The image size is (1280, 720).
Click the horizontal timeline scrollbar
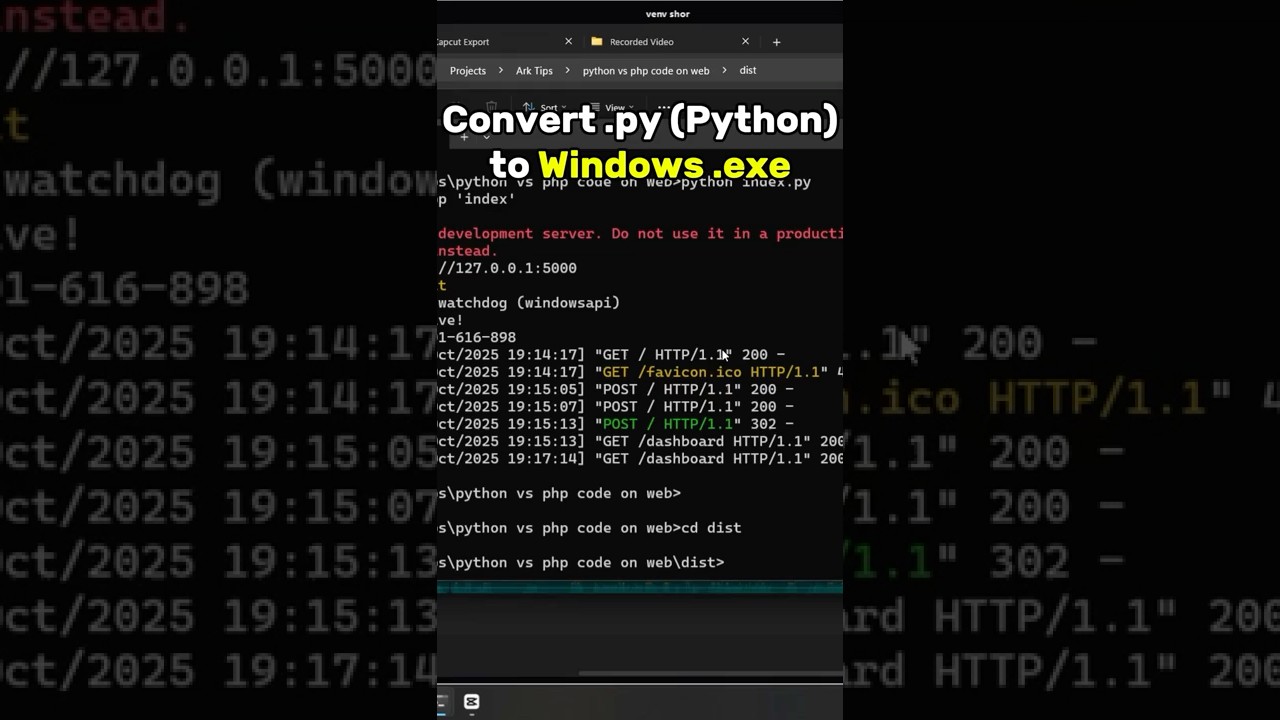710,674
